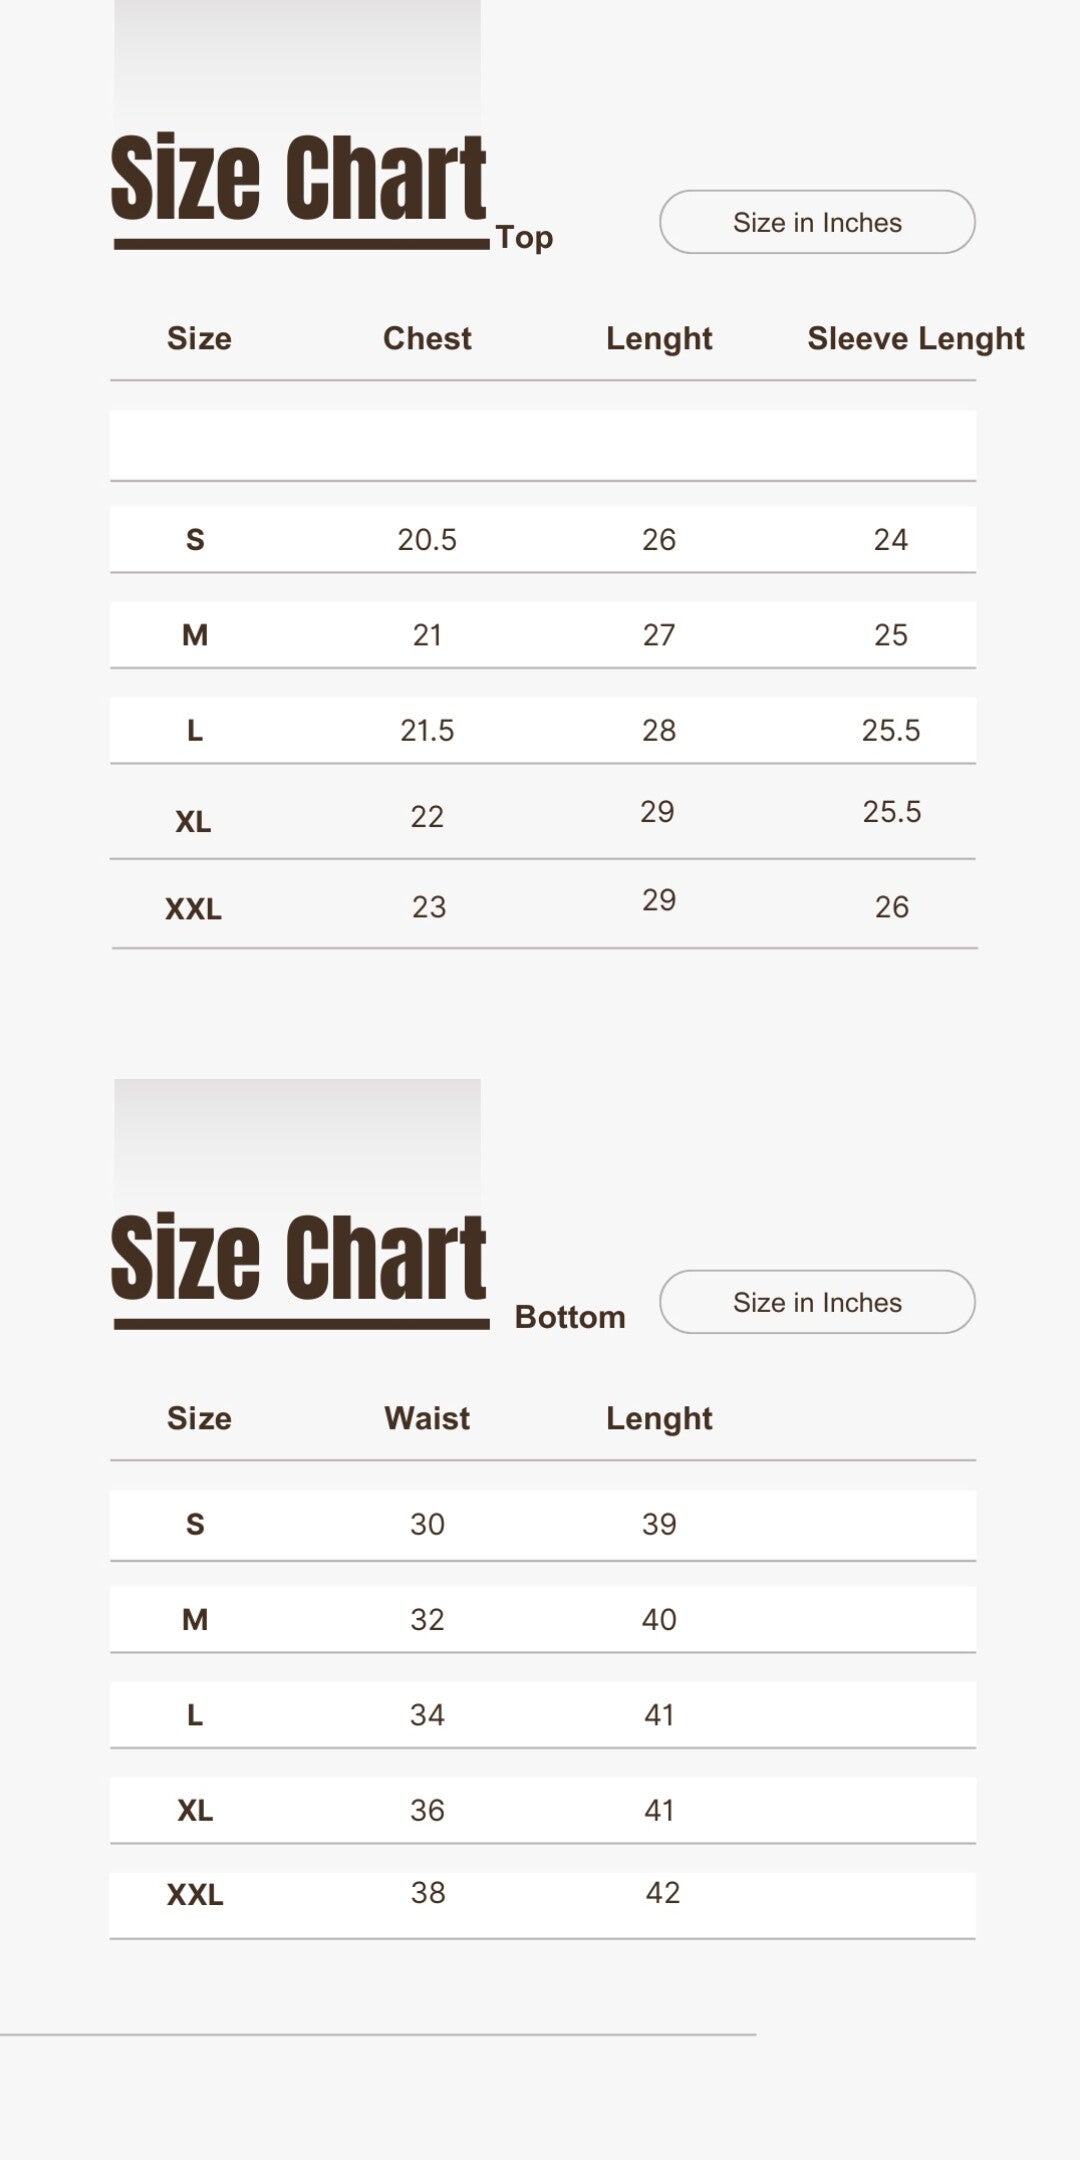Click sleeve length 24 in the S row

(x=890, y=540)
